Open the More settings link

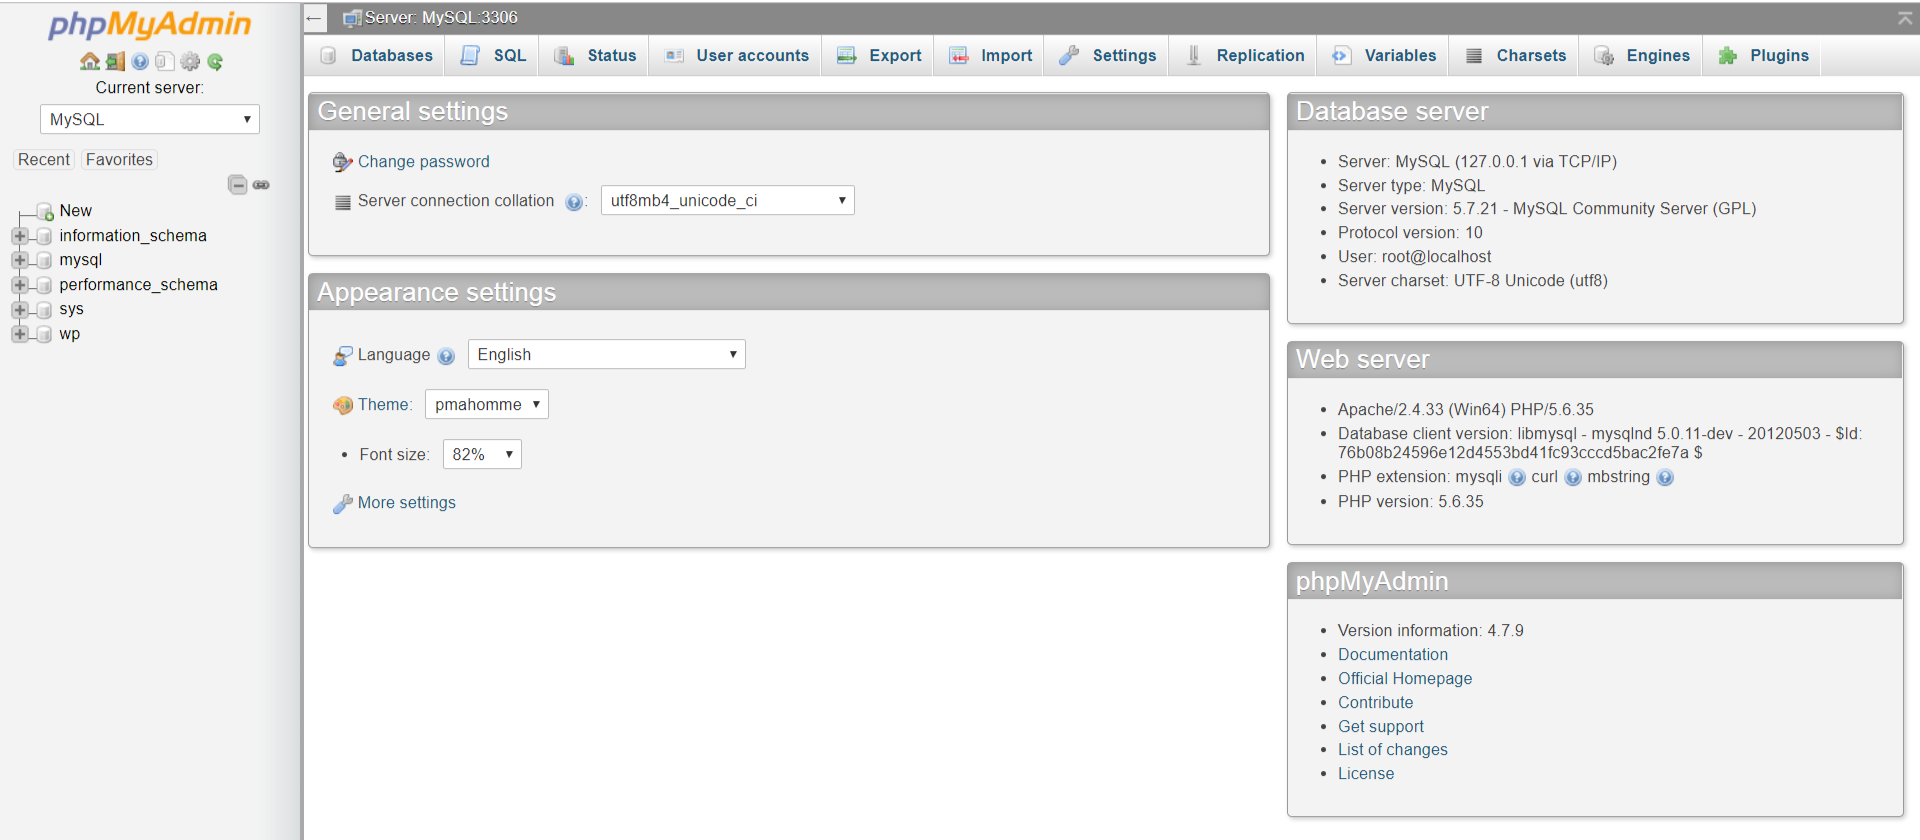pyautogui.click(x=406, y=503)
